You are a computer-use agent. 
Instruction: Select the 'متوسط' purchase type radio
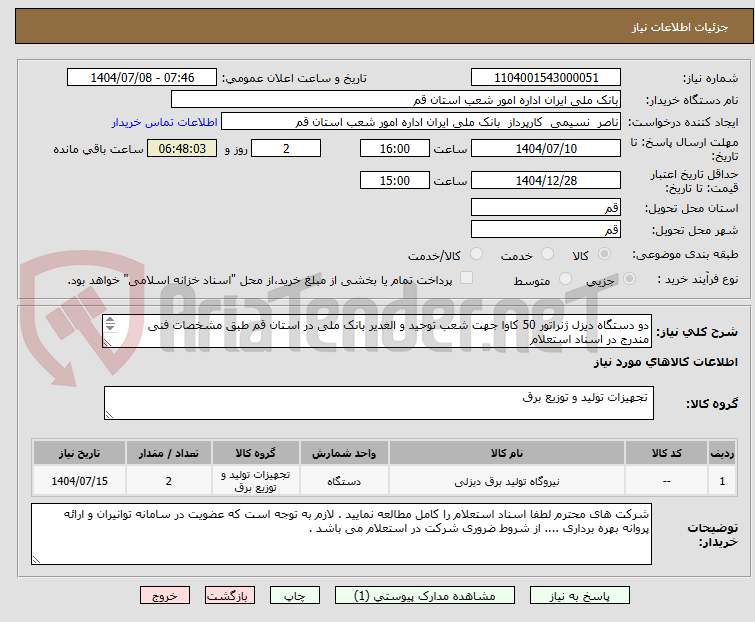click(565, 279)
